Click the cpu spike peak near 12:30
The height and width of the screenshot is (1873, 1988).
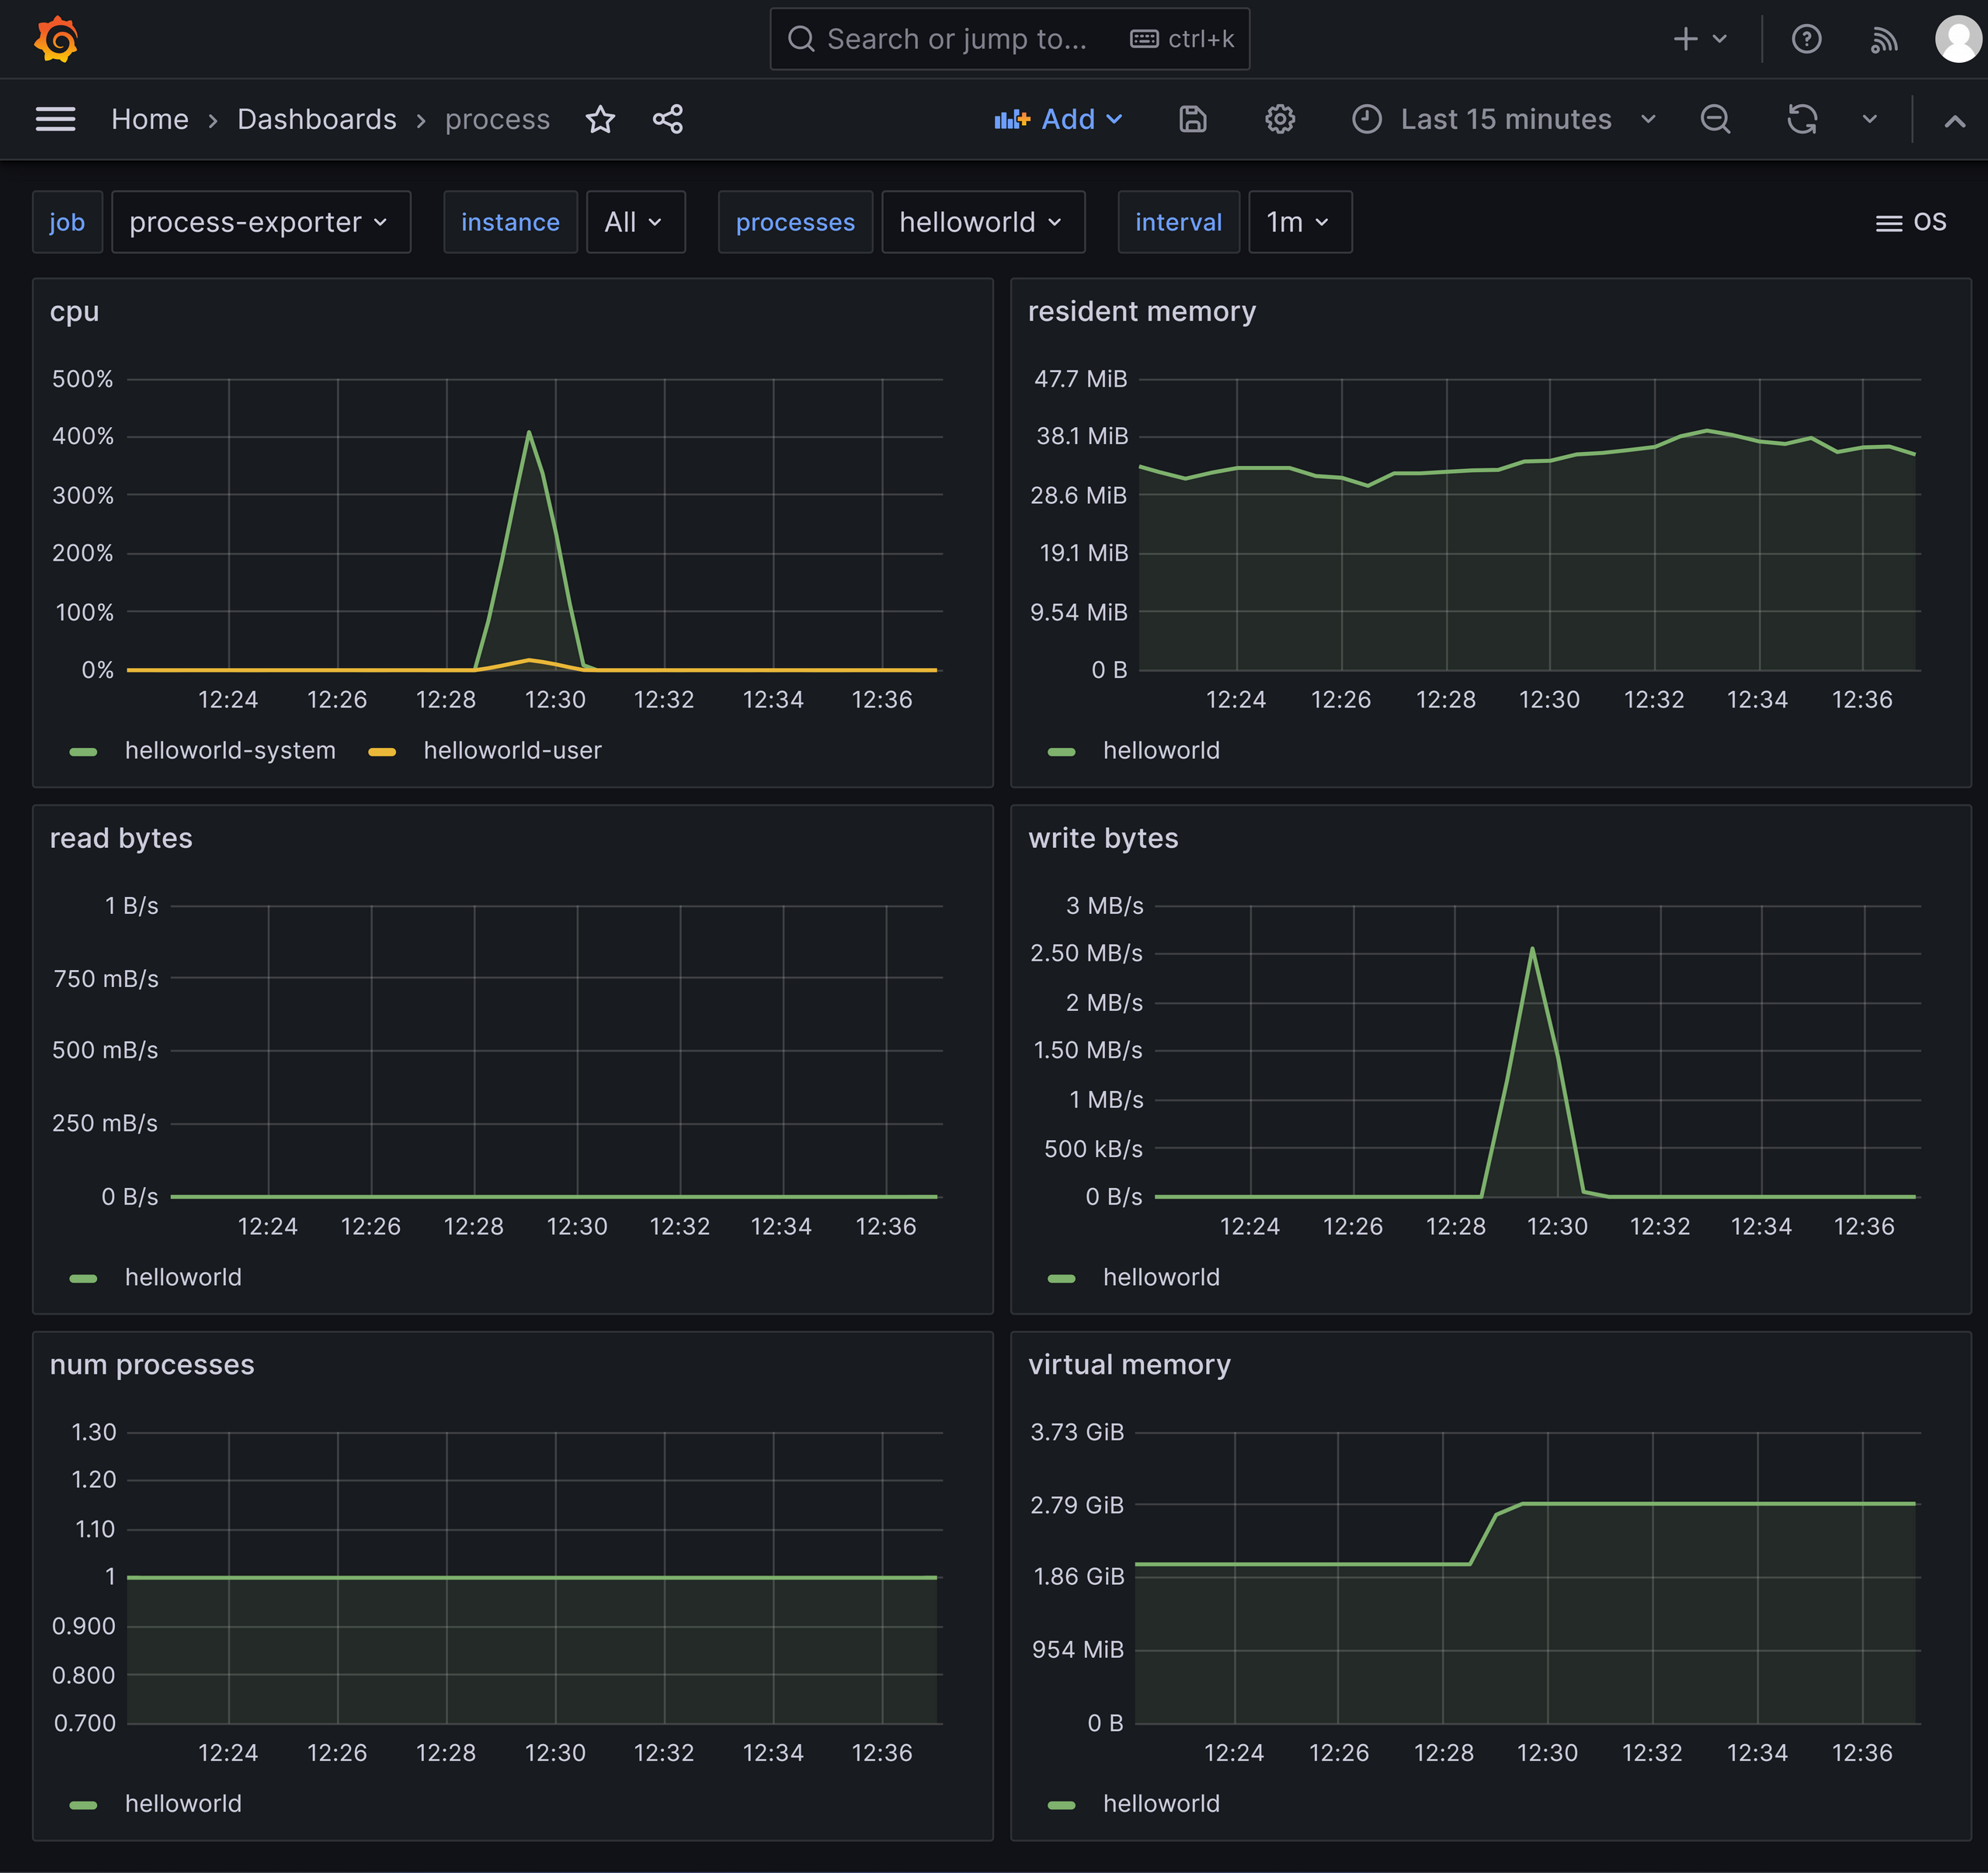click(x=529, y=432)
